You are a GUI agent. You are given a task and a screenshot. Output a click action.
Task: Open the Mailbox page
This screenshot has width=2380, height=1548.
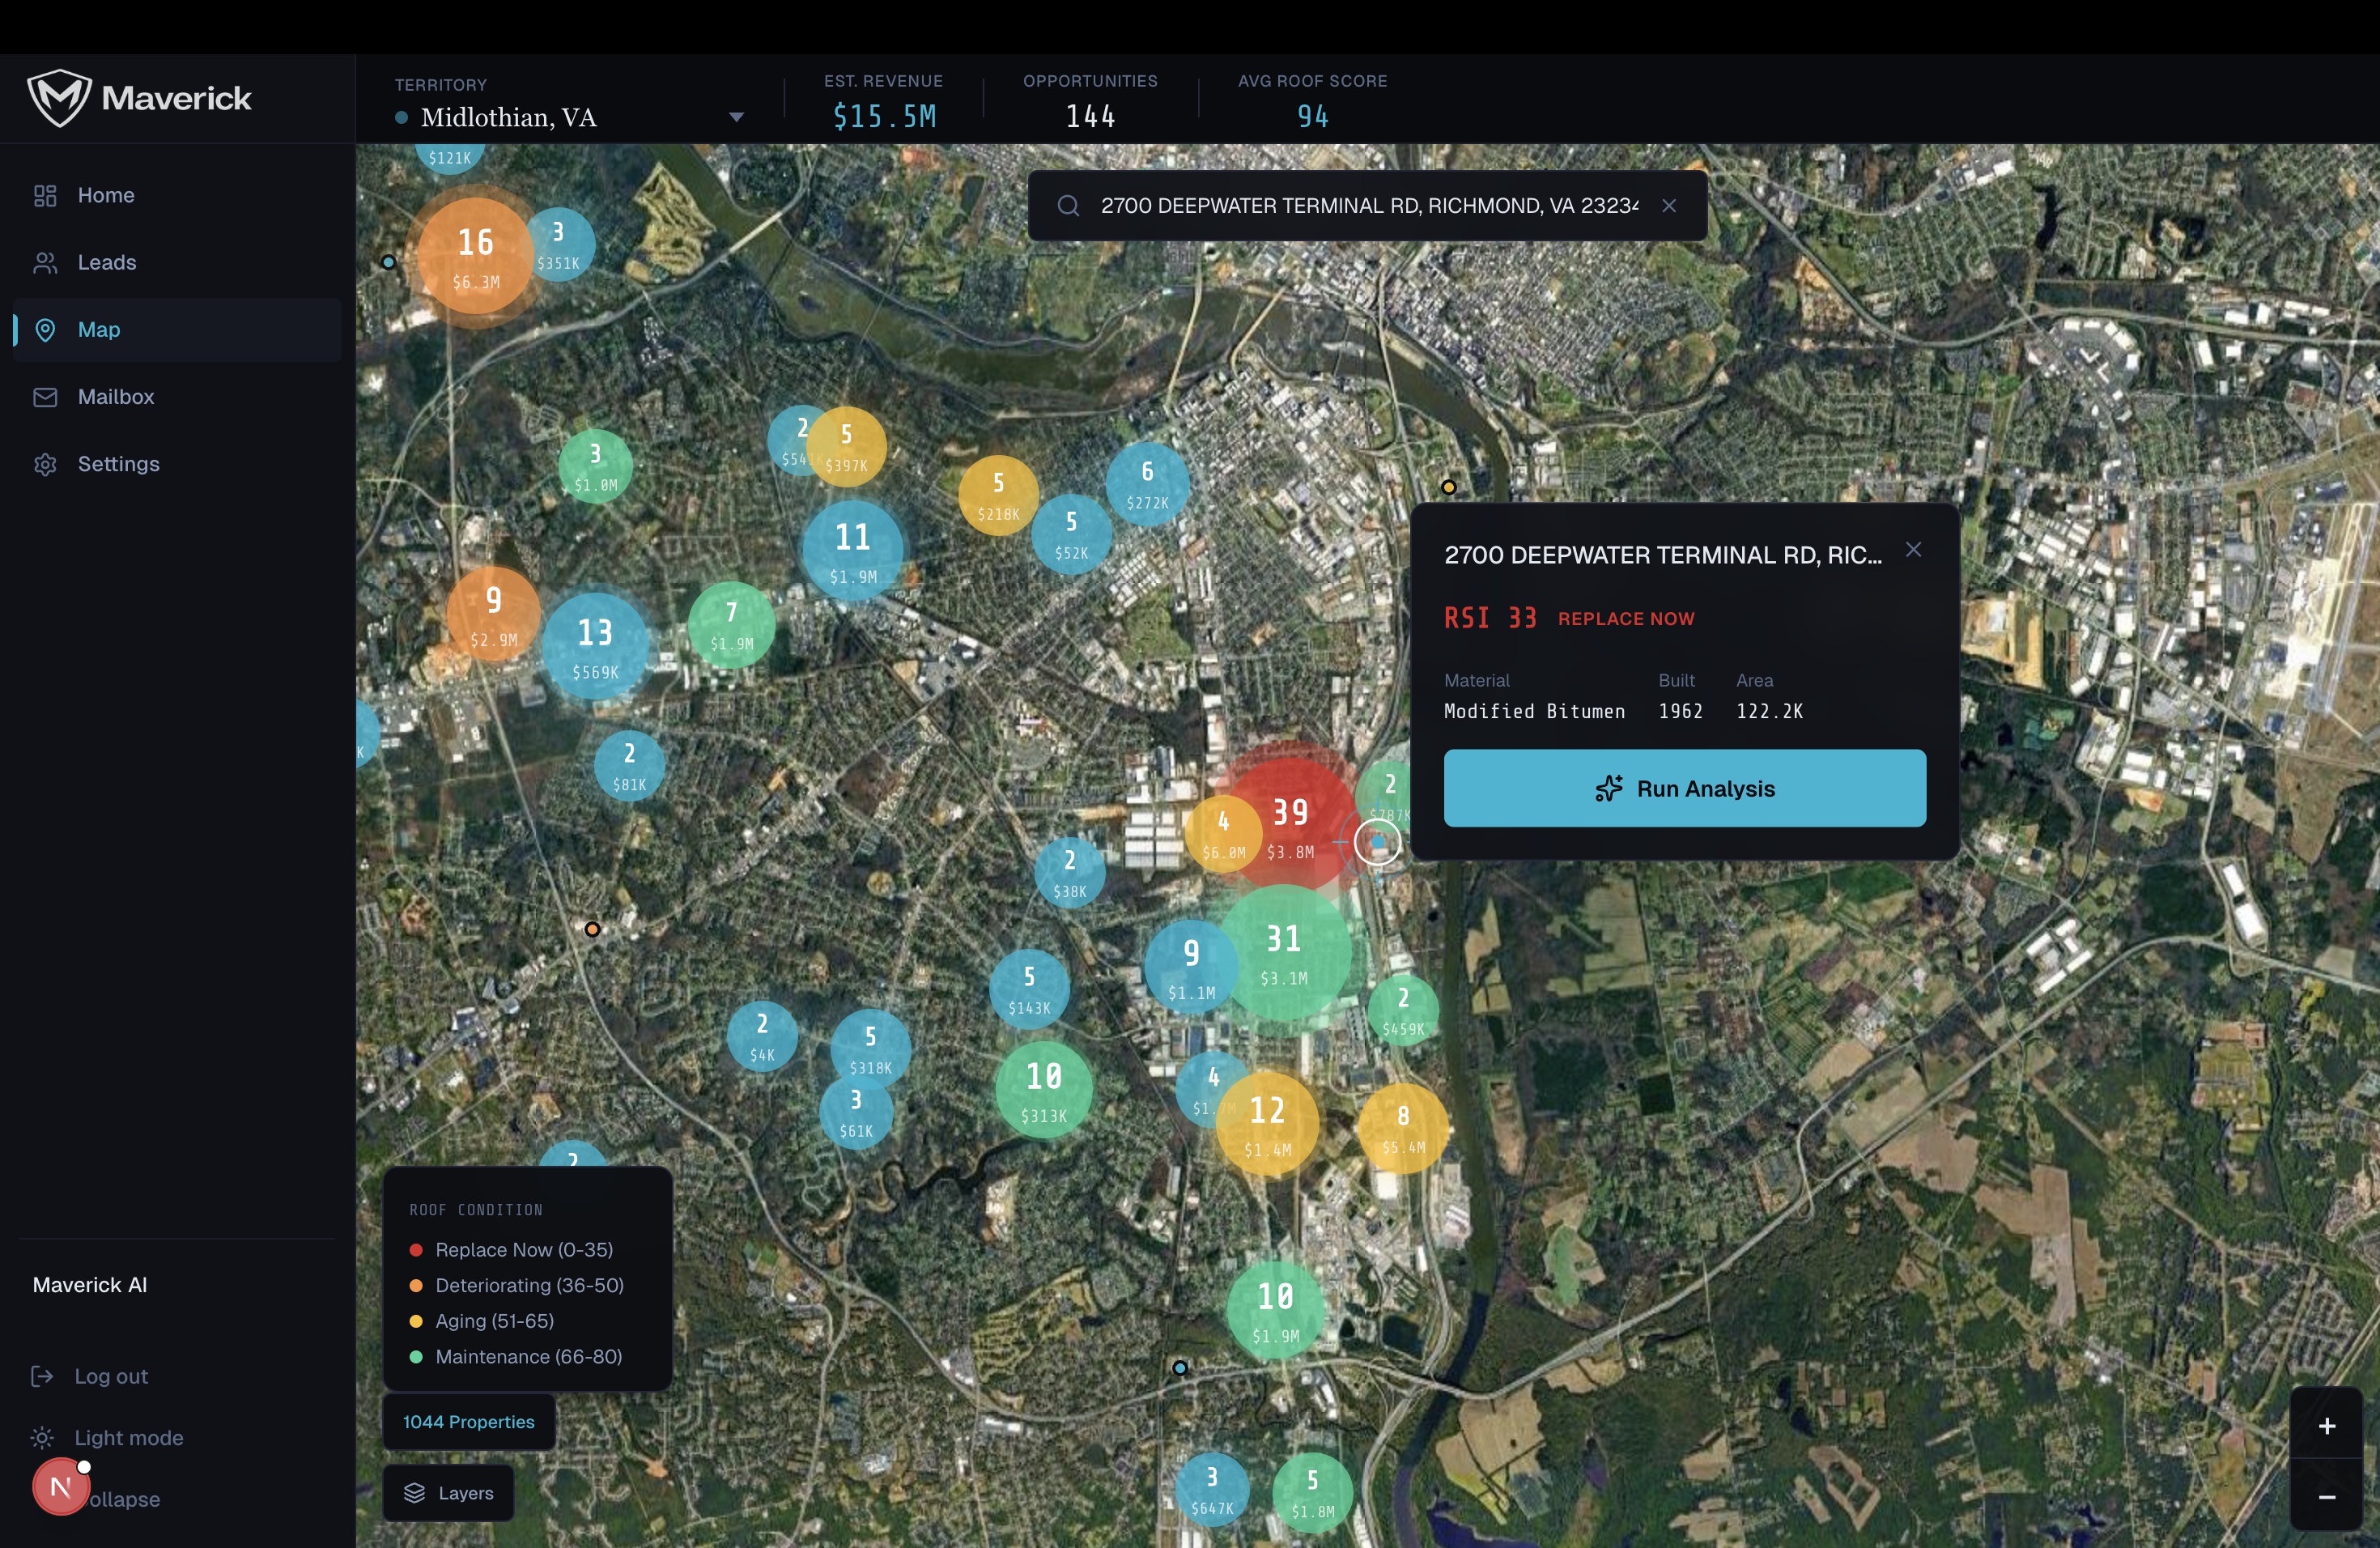point(177,397)
